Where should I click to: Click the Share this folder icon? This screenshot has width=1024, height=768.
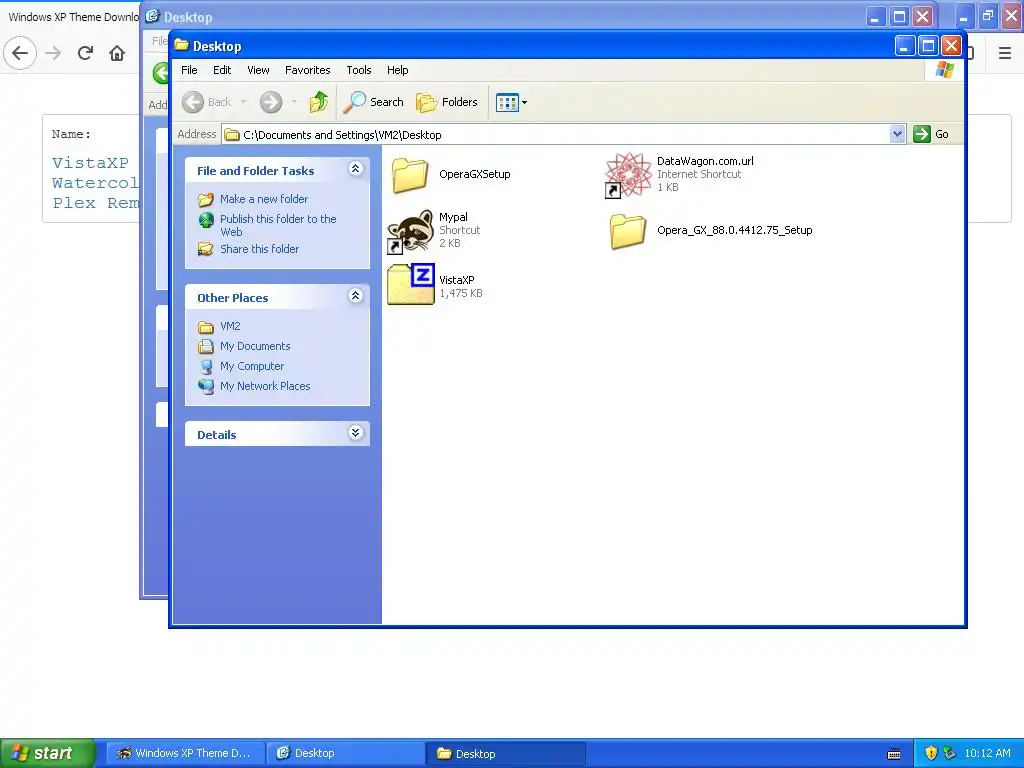206,249
